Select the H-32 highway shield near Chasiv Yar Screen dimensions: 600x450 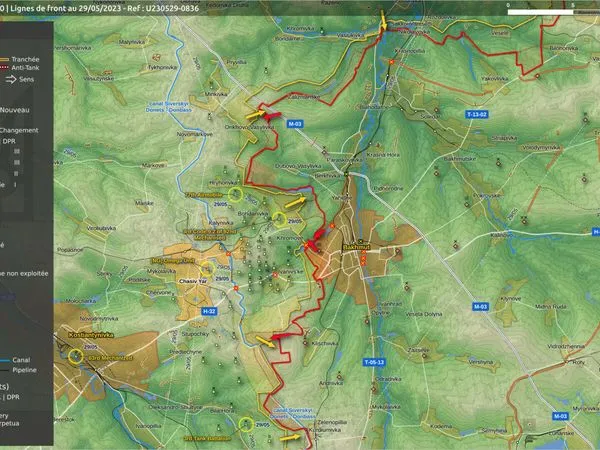pos(209,311)
